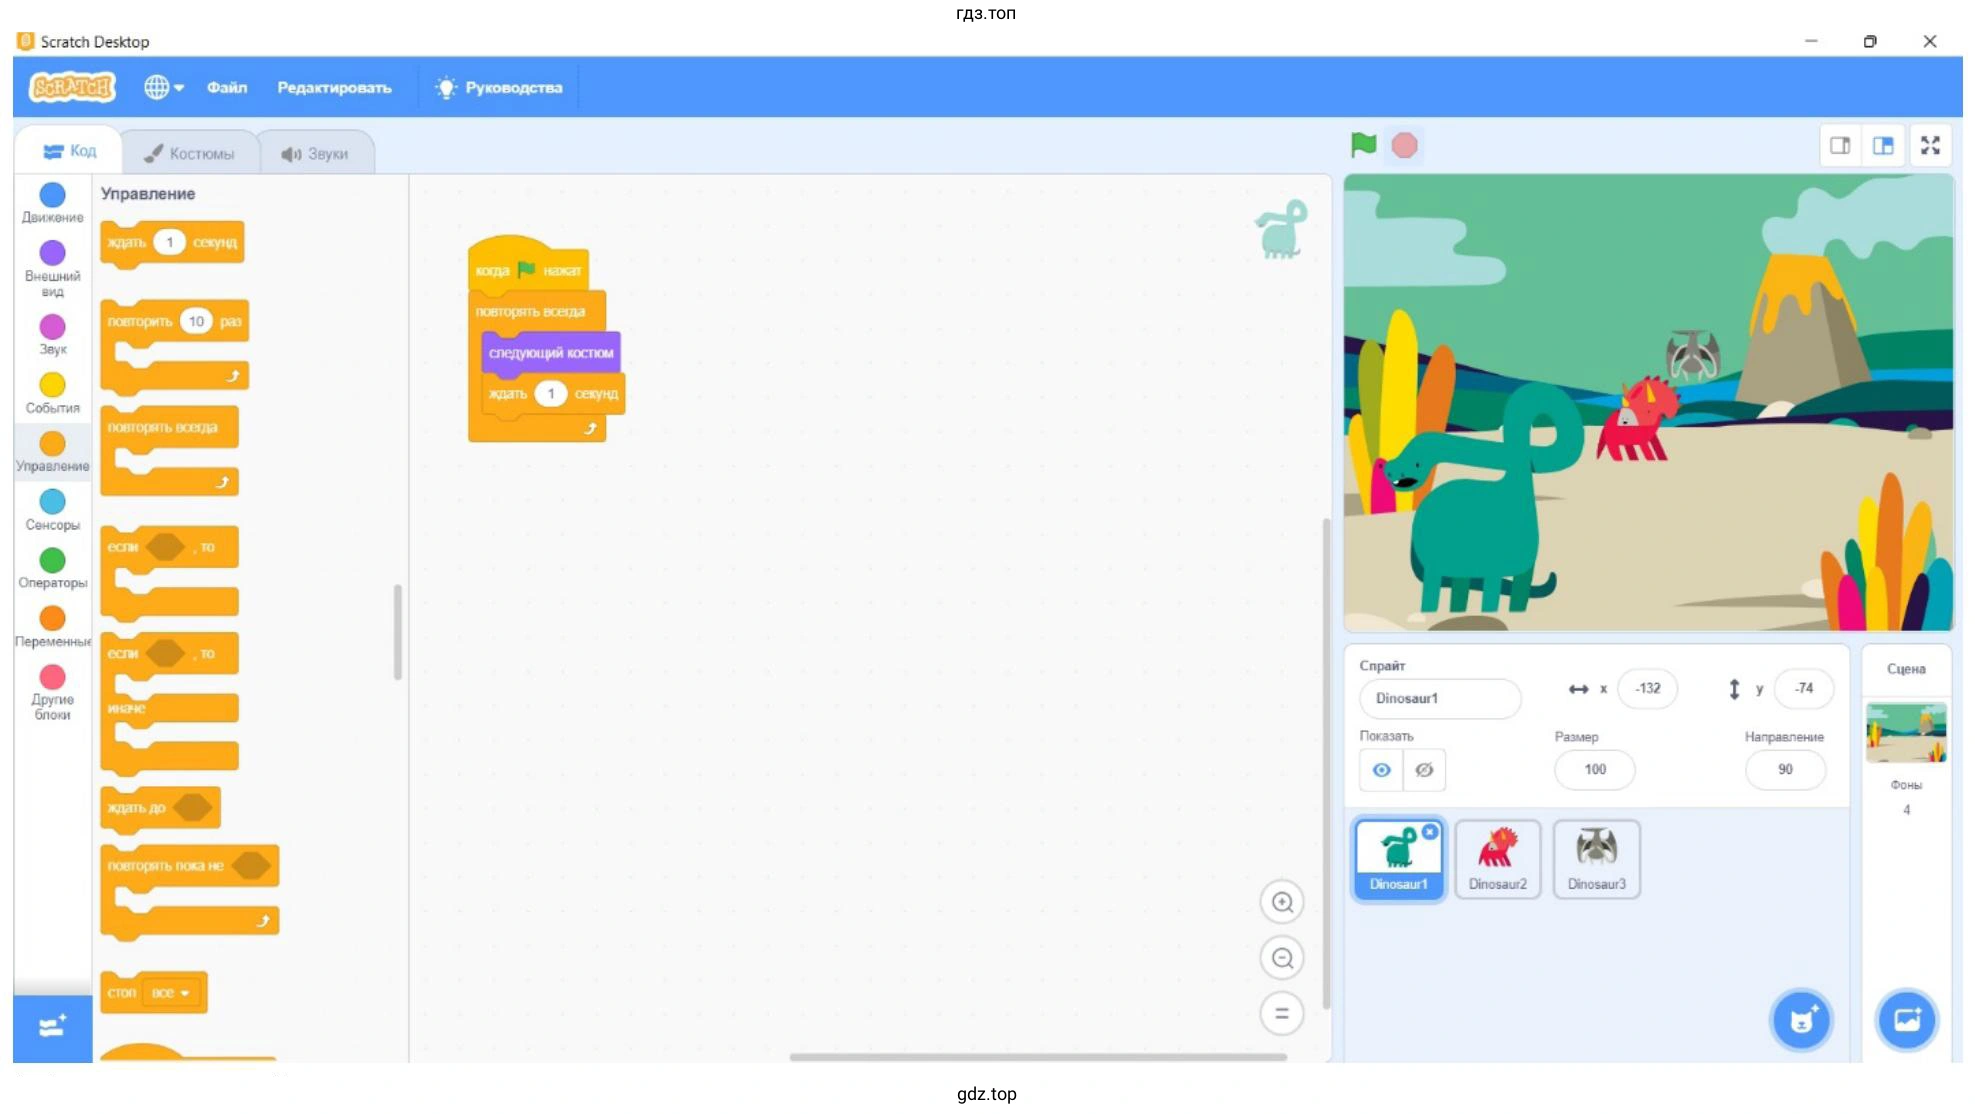Open the 'все' dropdown in стоп block

(171, 993)
